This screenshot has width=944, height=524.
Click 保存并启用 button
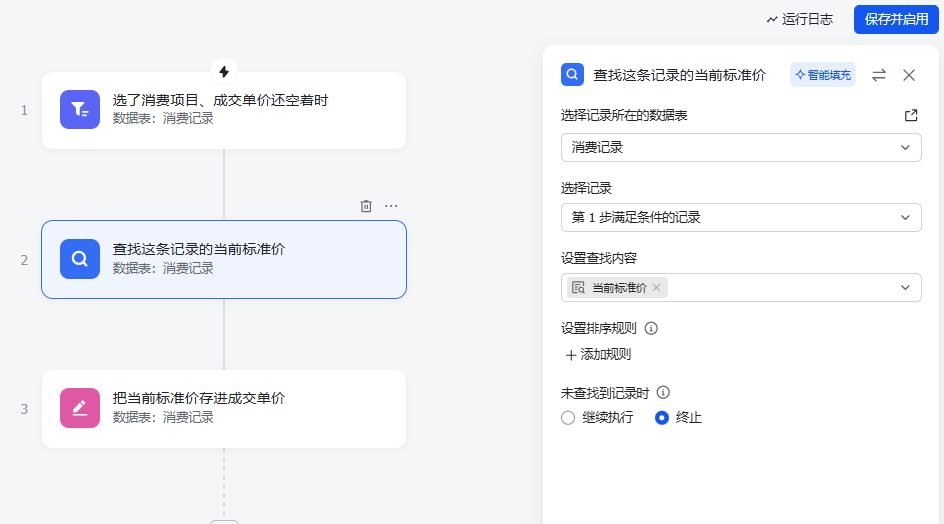(x=896, y=19)
